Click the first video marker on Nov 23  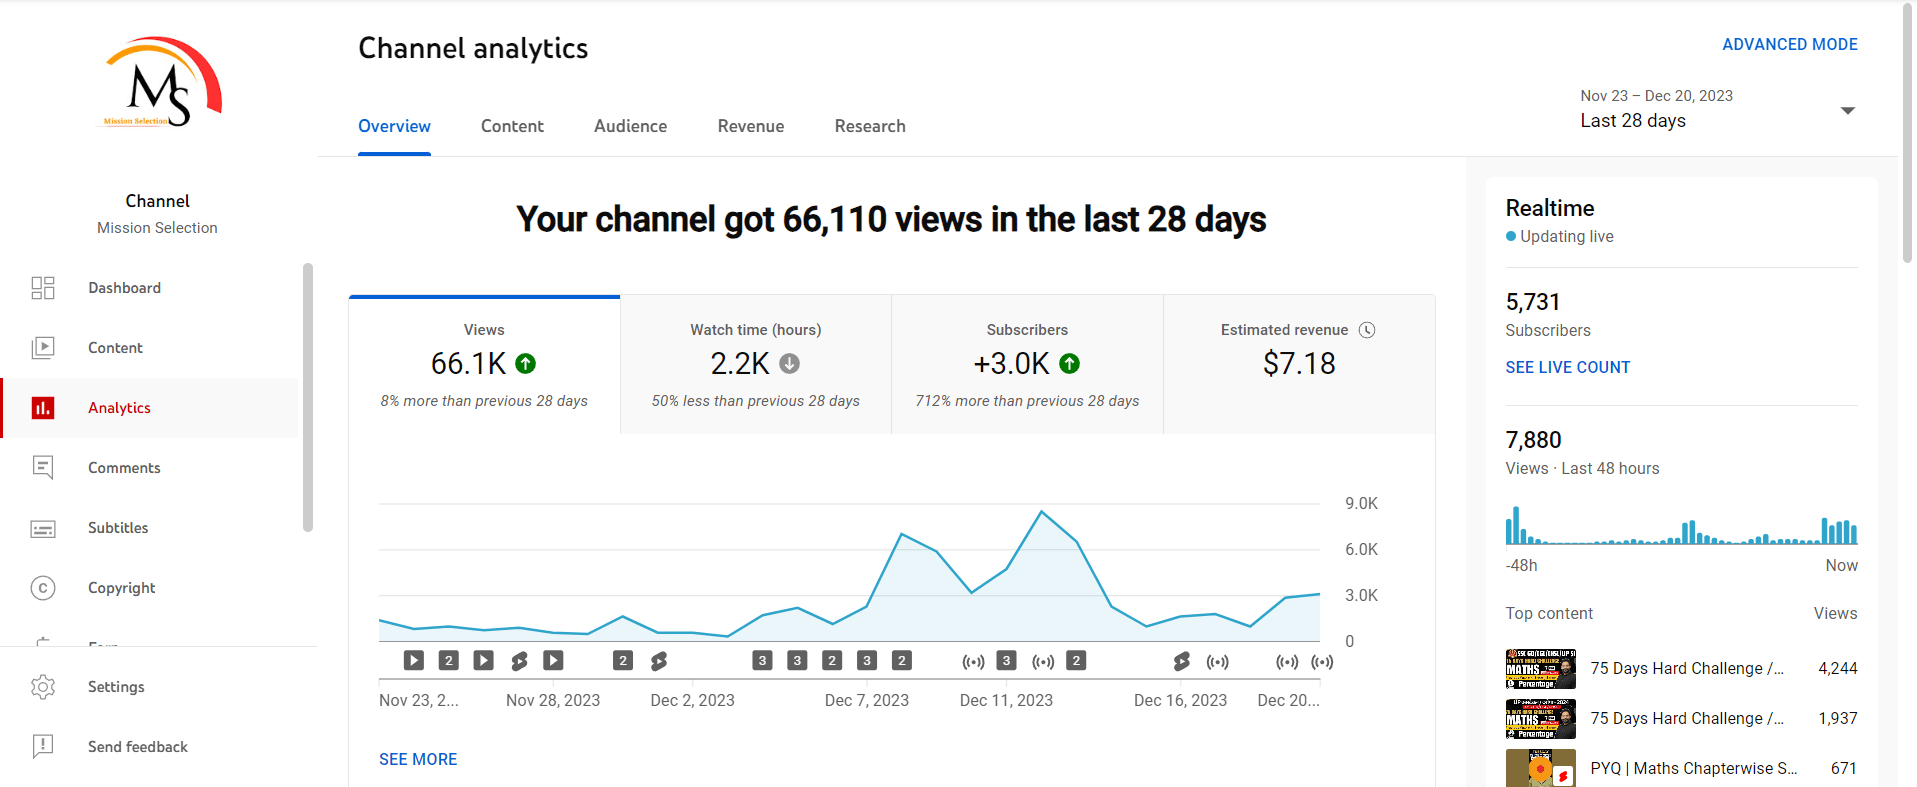point(414,660)
